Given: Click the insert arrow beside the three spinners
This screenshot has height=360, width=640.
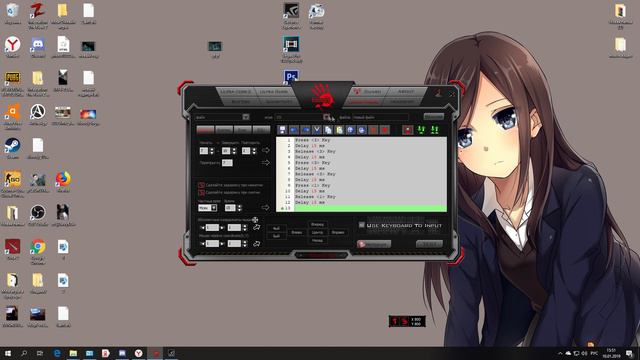Looking at the screenshot, I should pyautogui.click(x=265, y=151).
